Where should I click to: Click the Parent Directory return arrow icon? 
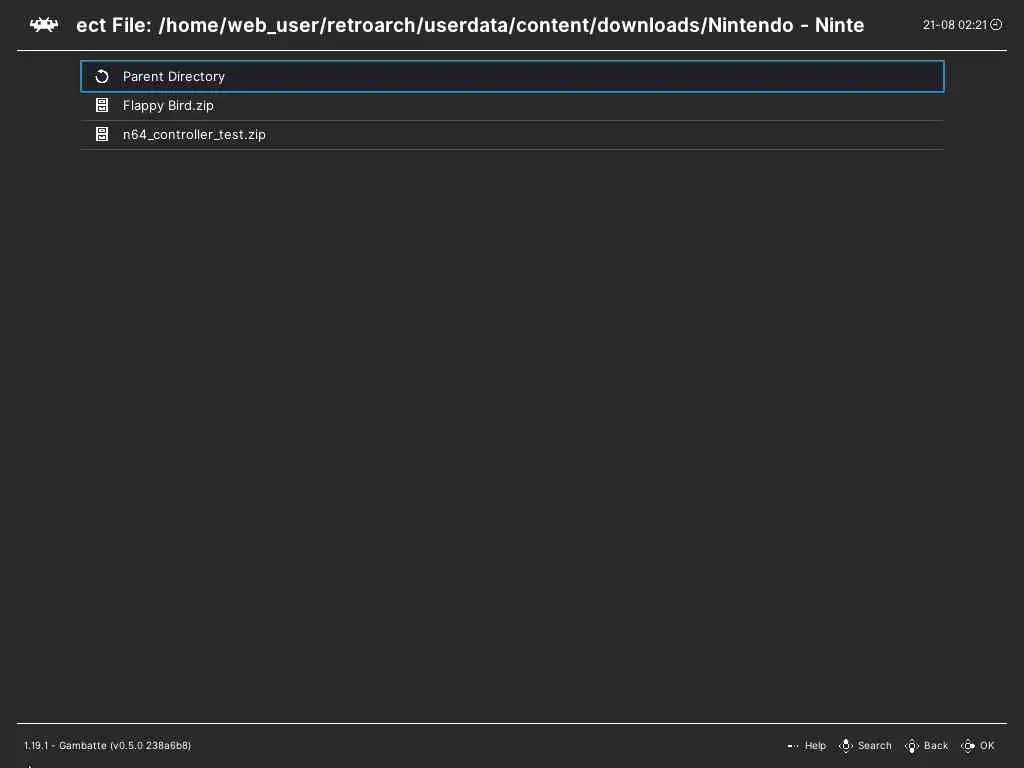pyautogui.click(x=102, y=76)
